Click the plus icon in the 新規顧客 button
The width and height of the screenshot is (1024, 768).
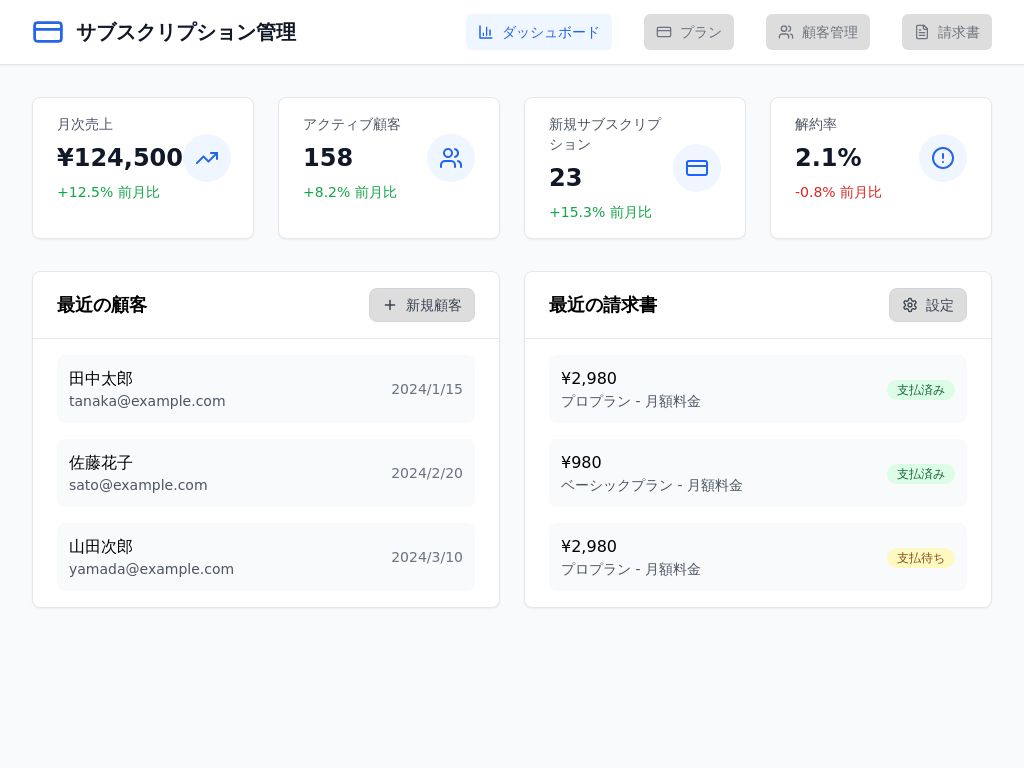coord(390,305)
